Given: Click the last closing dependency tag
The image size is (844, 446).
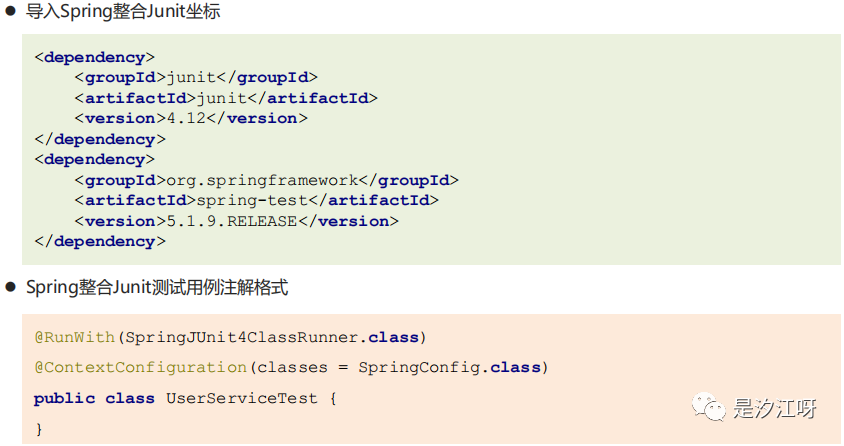Looking at the screenshot, I should (100, 242).
